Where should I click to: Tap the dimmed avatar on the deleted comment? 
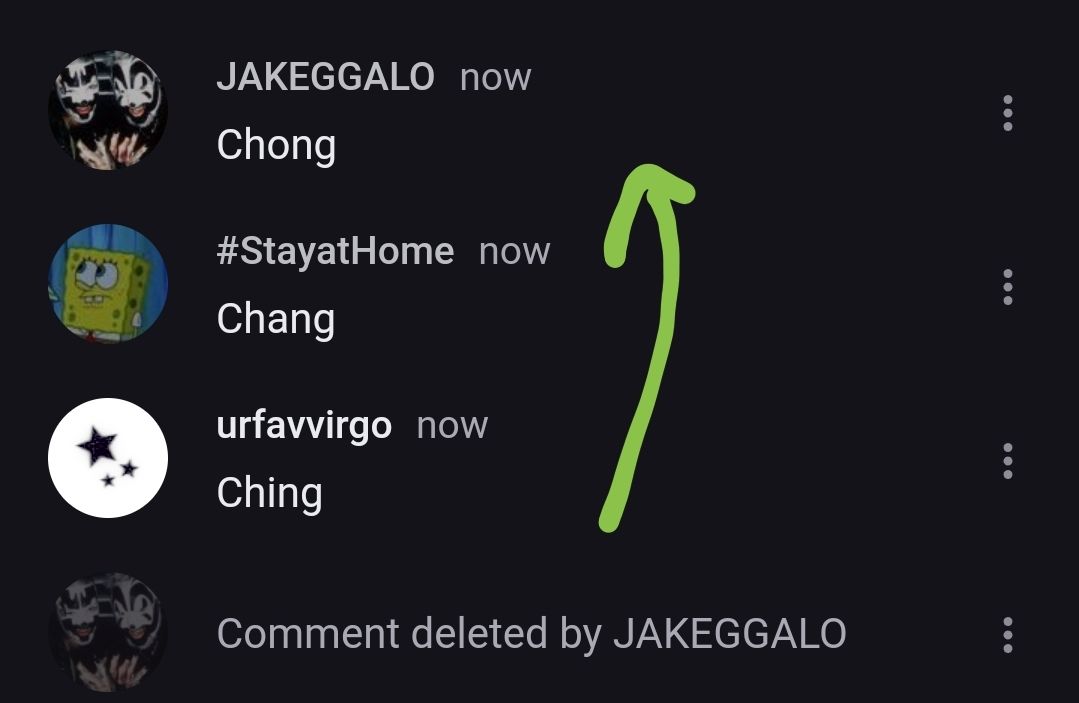pyautogui.click(x=108, y=631)
